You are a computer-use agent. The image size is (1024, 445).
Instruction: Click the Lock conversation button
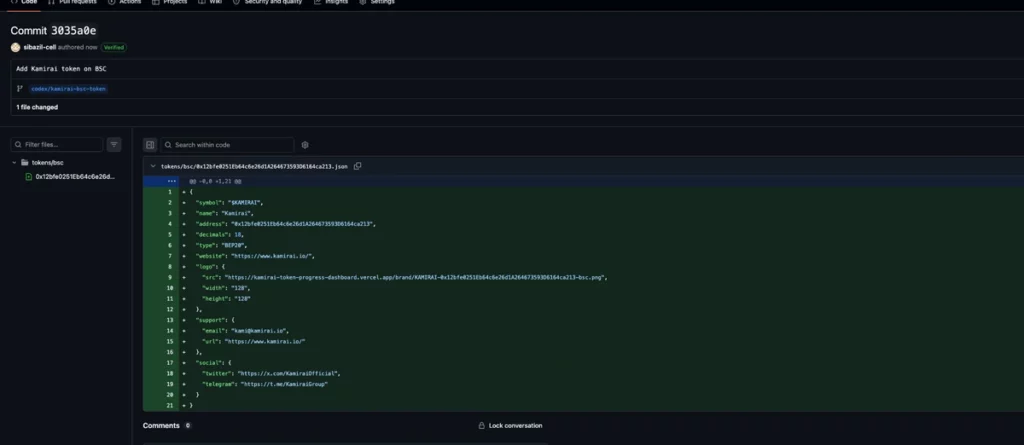click(510, 426)
